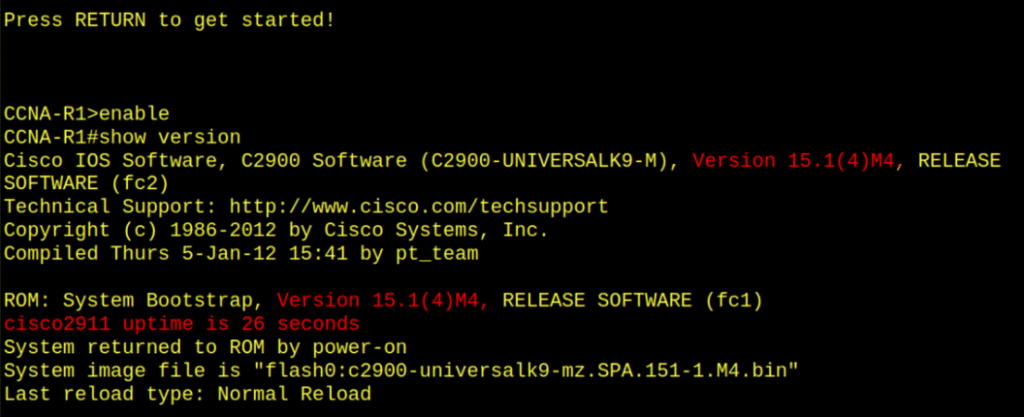Click the red cisco2911 uptime line
Viewport: 1024px width, 417px height.
(181, 324)
